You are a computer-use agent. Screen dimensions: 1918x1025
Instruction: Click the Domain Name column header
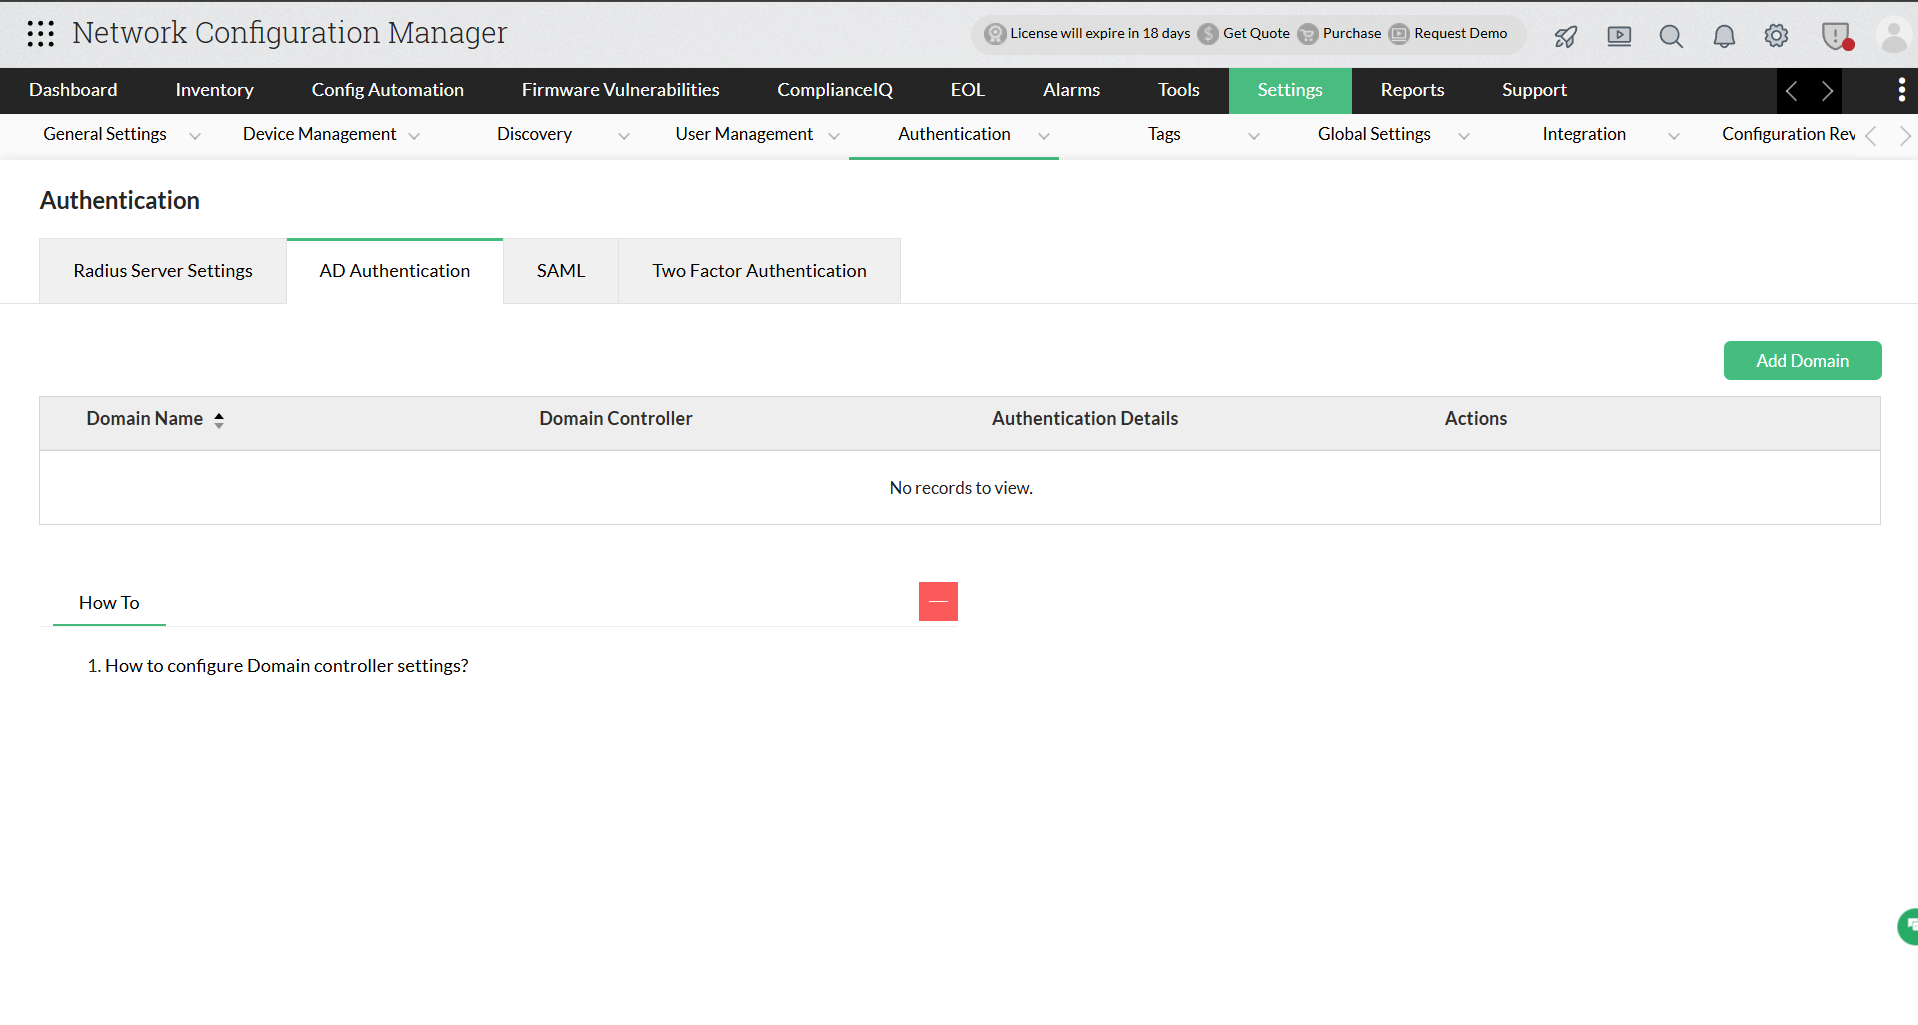click(145, 419)
